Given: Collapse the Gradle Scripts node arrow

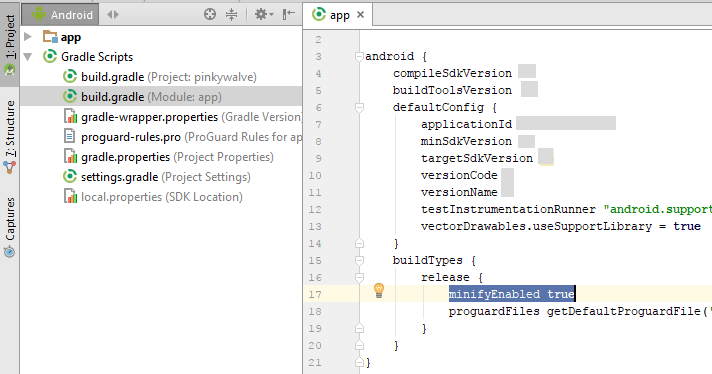Looking at the screenshot, I should point(28,57).
